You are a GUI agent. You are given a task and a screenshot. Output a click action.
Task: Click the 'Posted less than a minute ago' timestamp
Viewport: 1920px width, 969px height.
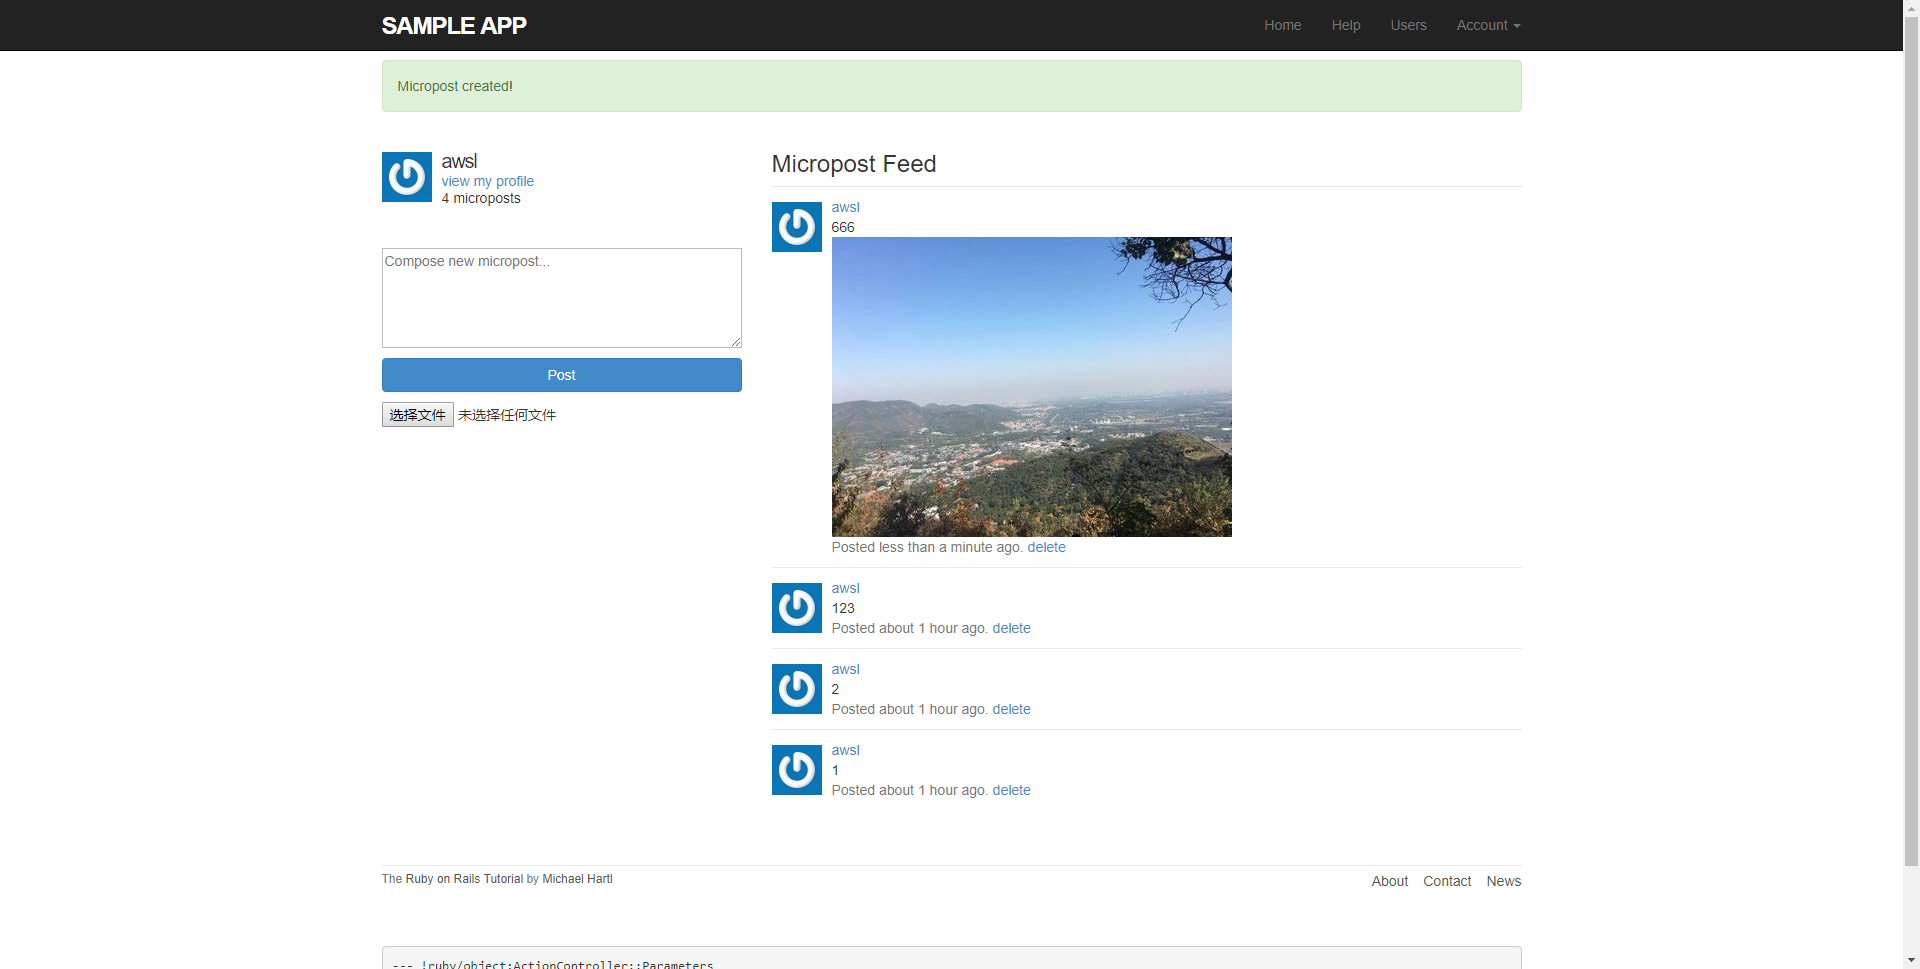click(926, 547)
